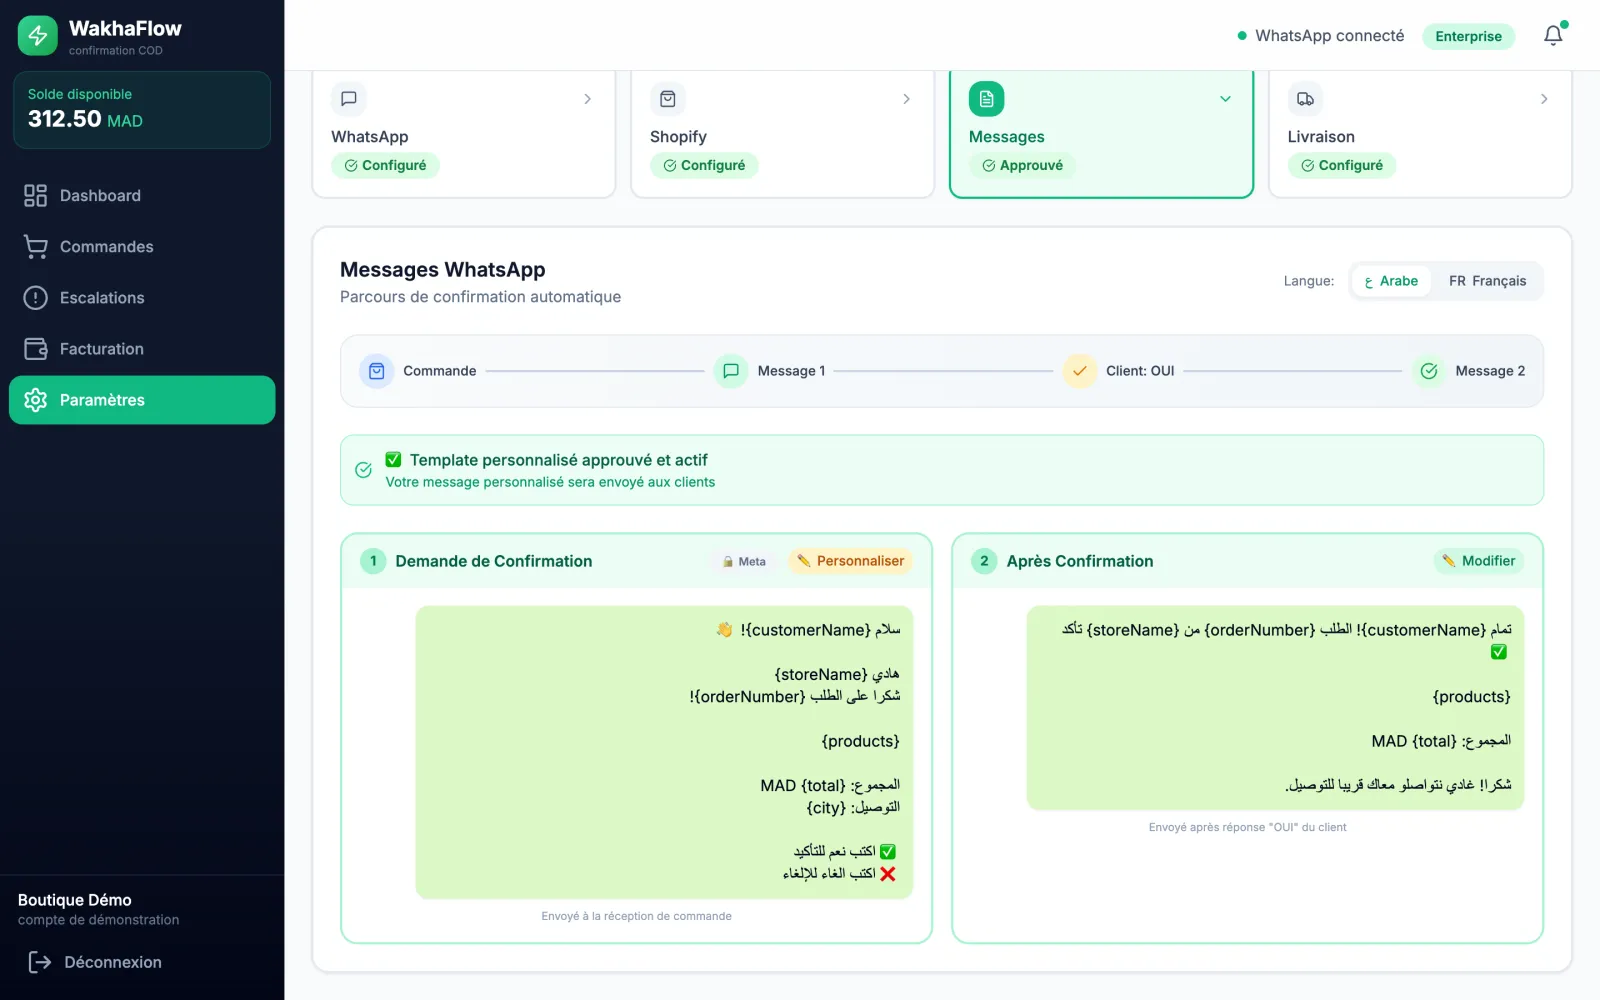The width and height of the screenshot is (1600, 1000).
Task: Click the WhatsApp card chat icon
Action: tap(349, 99)
